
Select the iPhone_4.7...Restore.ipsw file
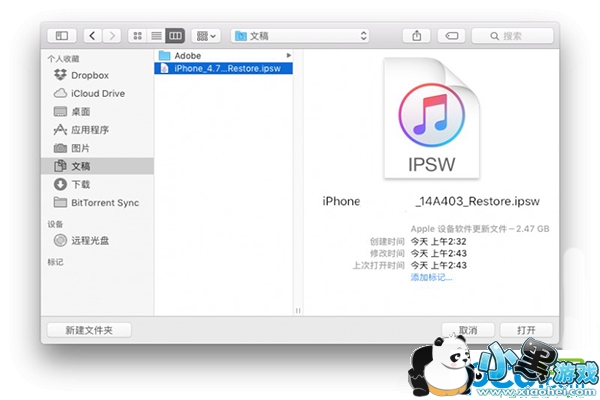point(223,69)
